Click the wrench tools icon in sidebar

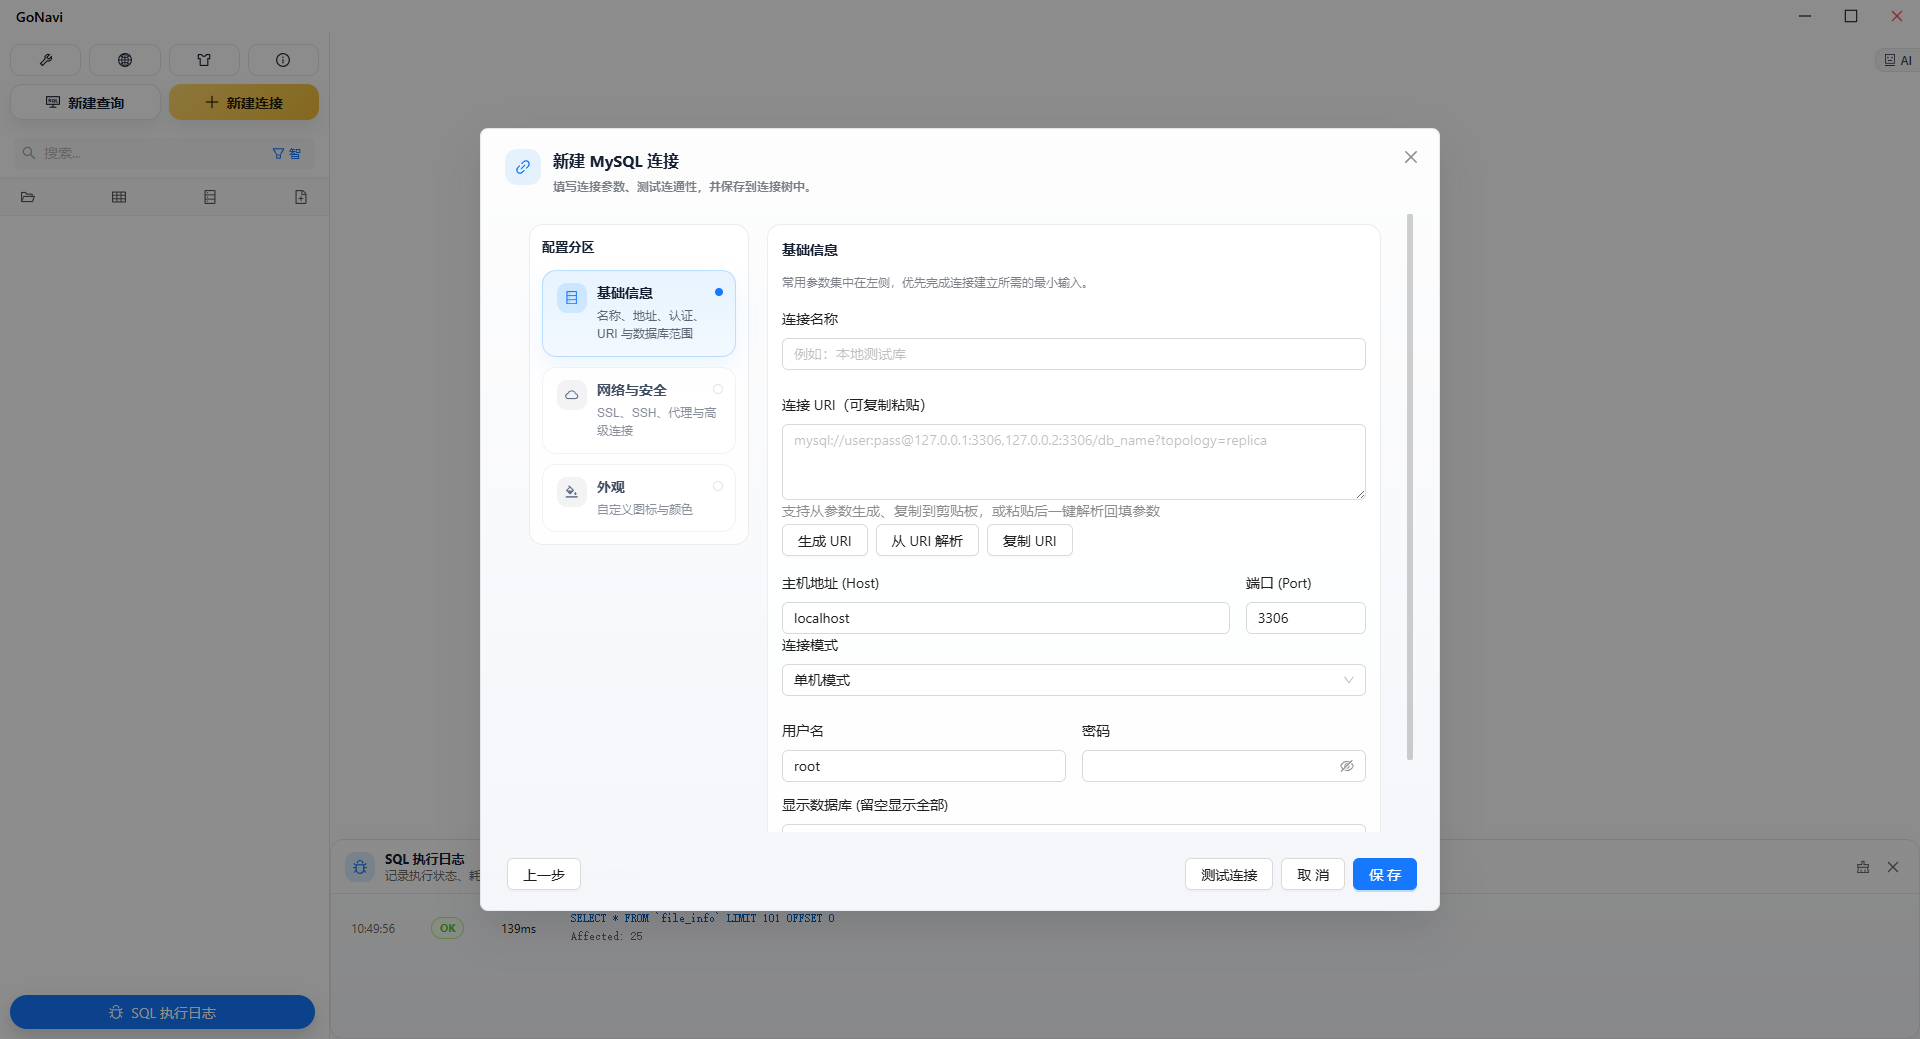[45, 60]
